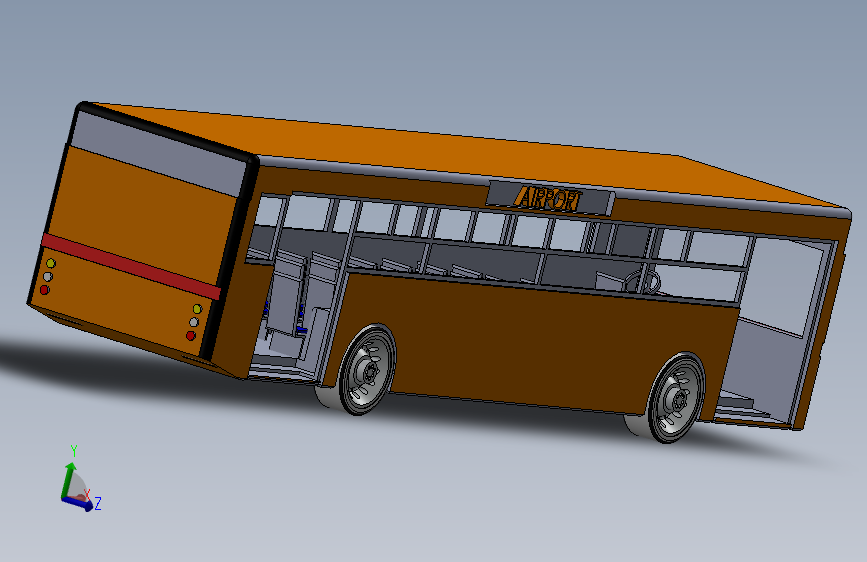867x562 pixels.
Task: Click the green Y axis of the triad
Action: coord(68,480)
